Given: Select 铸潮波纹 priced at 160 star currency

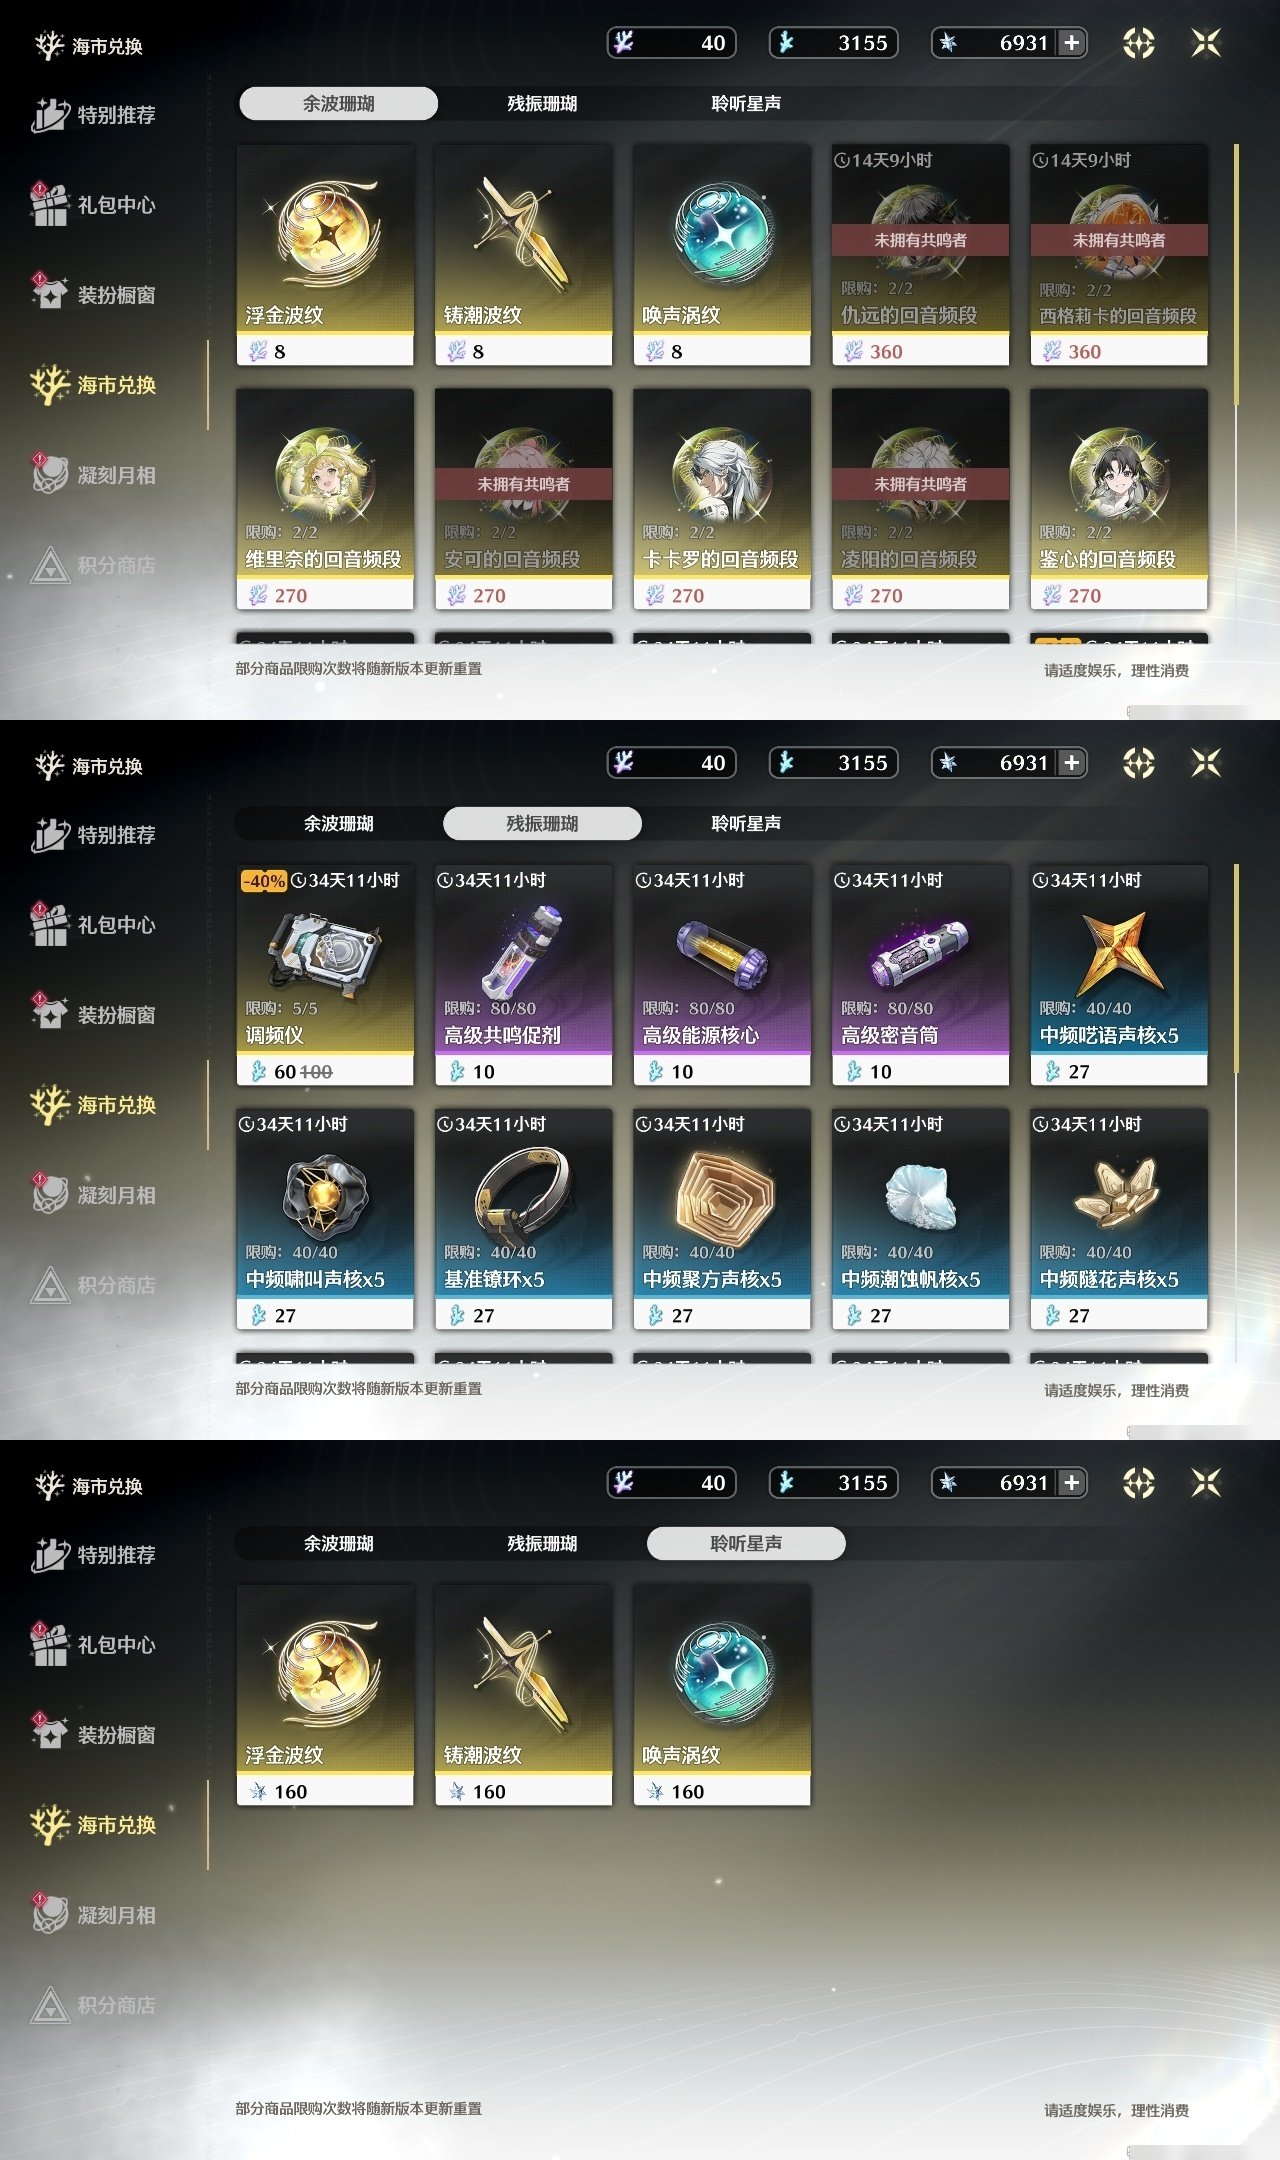Looking at the screenshot, I should (x=523, y=1696).
